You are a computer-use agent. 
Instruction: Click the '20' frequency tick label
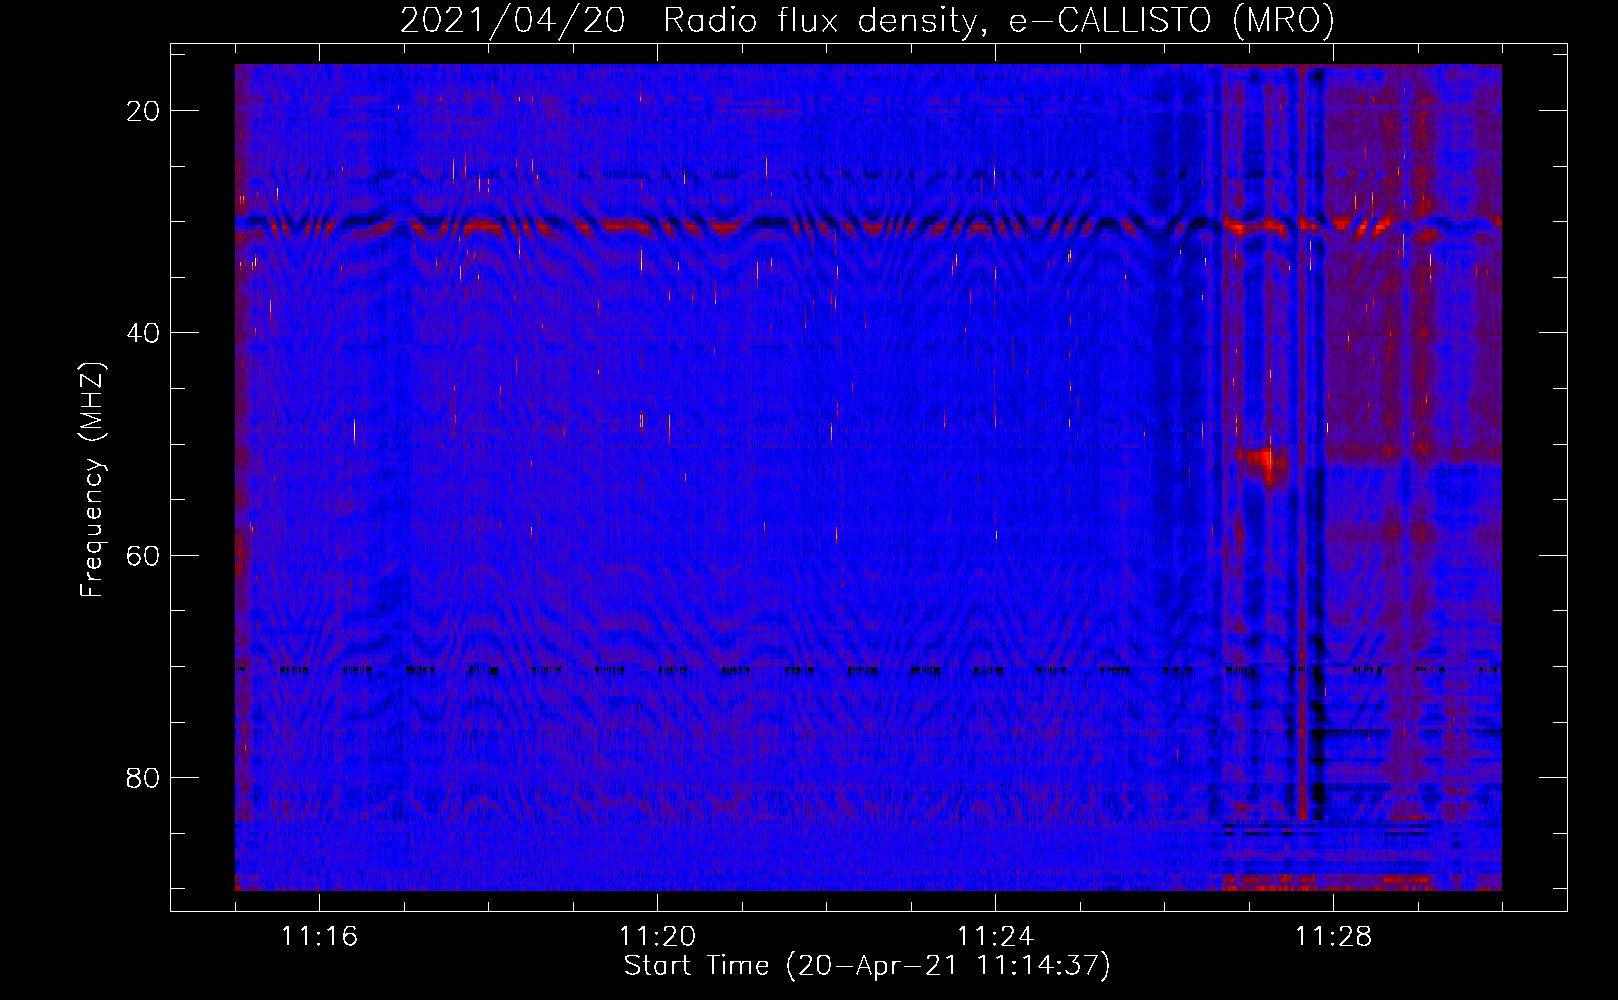coord(143,111)
